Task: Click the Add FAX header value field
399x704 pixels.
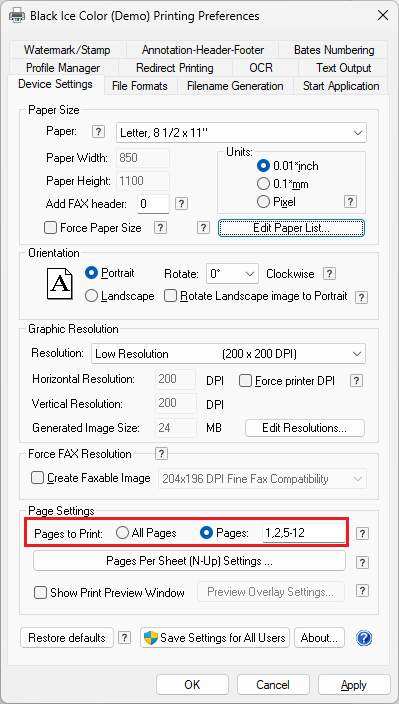Action: pyautogui.click(x=153, y=204)
